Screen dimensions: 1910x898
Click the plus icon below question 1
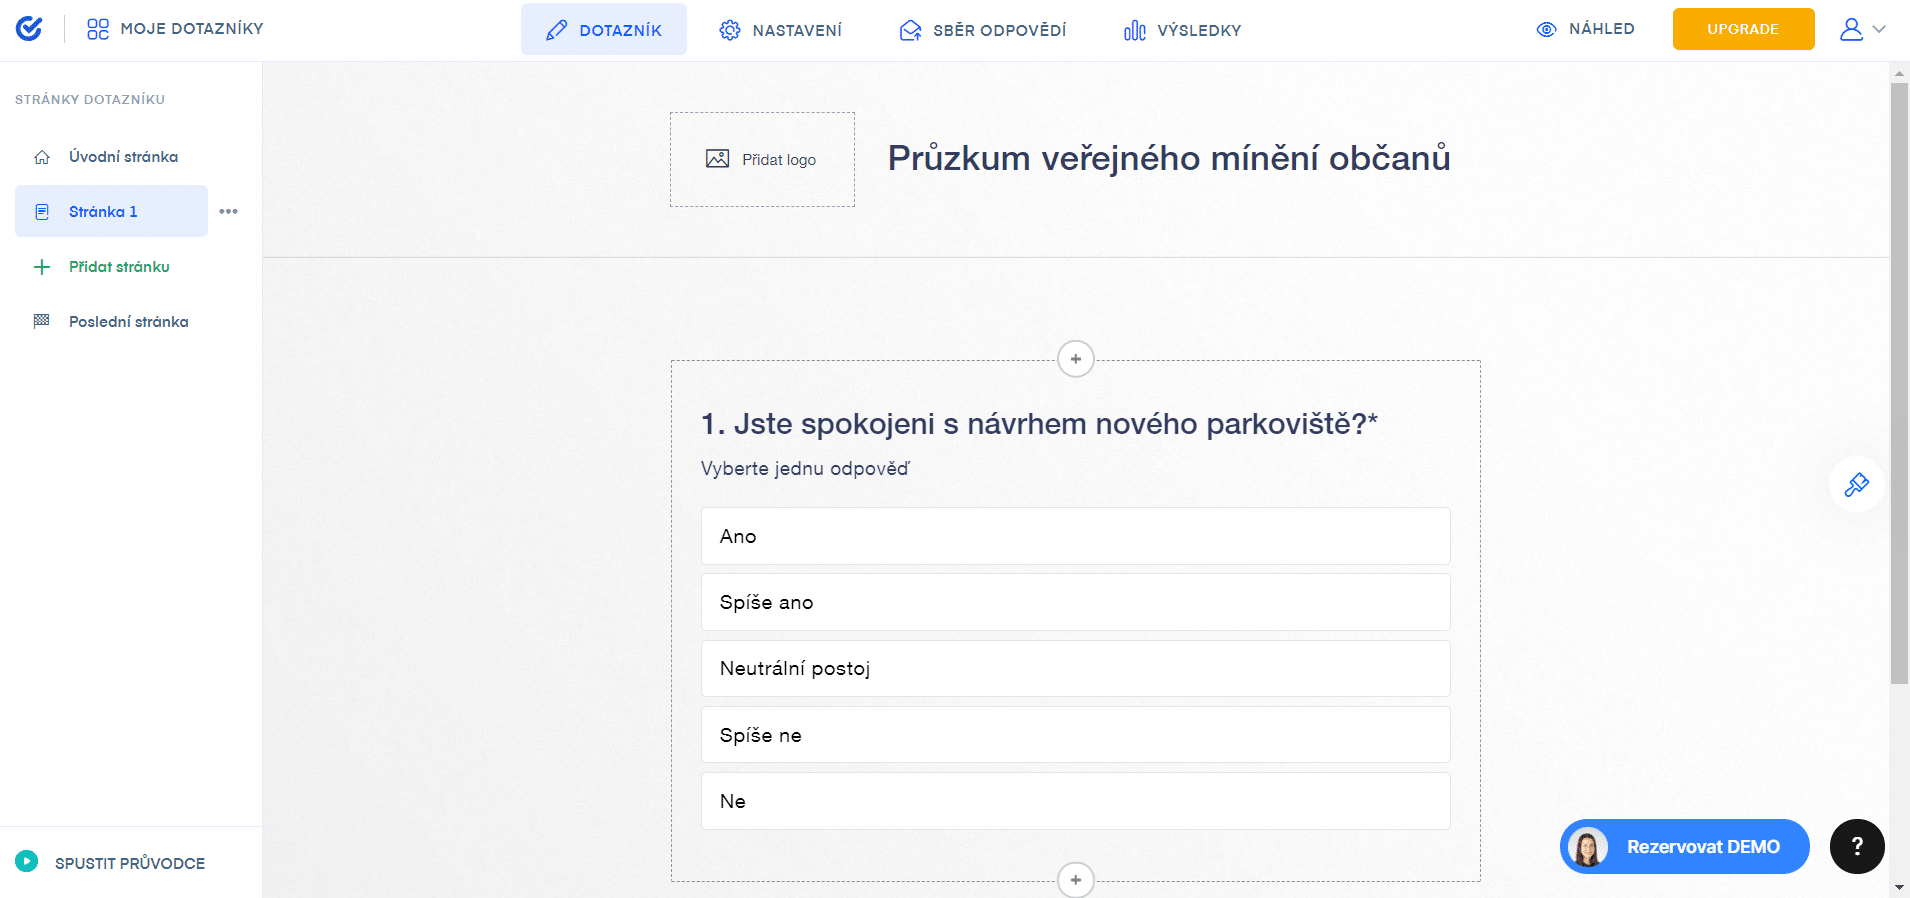coord(1075,880)
